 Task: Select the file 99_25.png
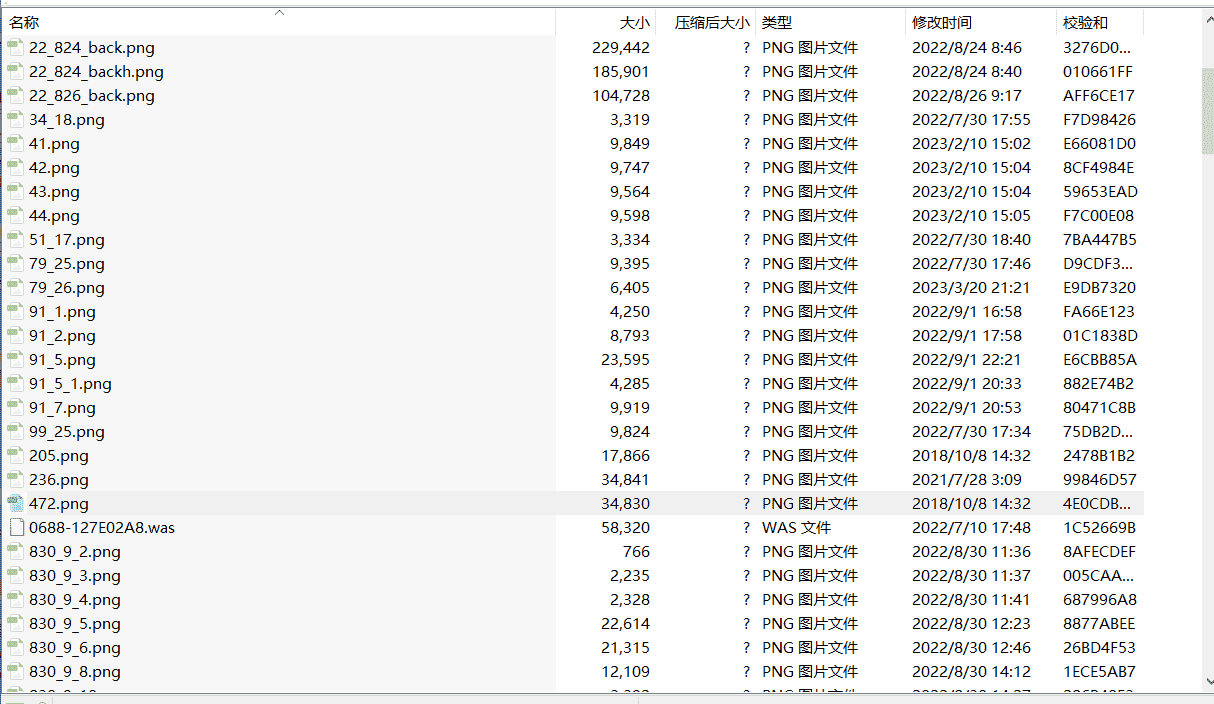(67, 431)
